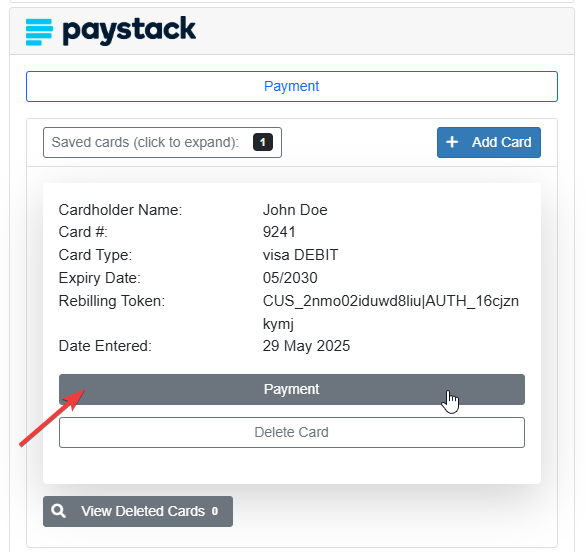Open View Deleted Cards

[138, 511]
